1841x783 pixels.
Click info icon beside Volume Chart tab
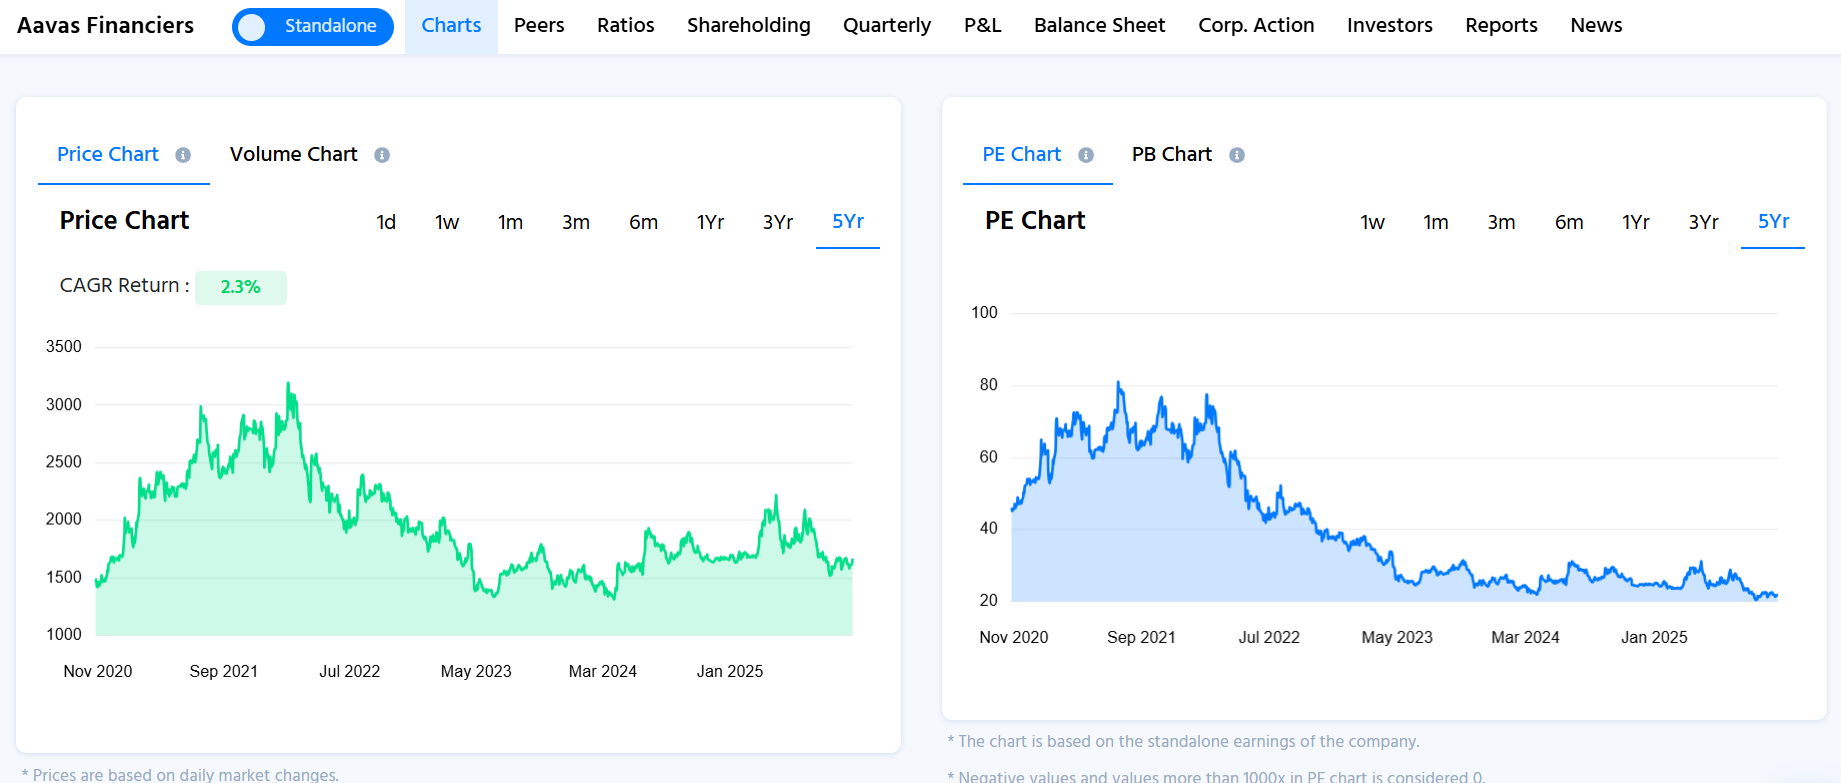(382, 155)
